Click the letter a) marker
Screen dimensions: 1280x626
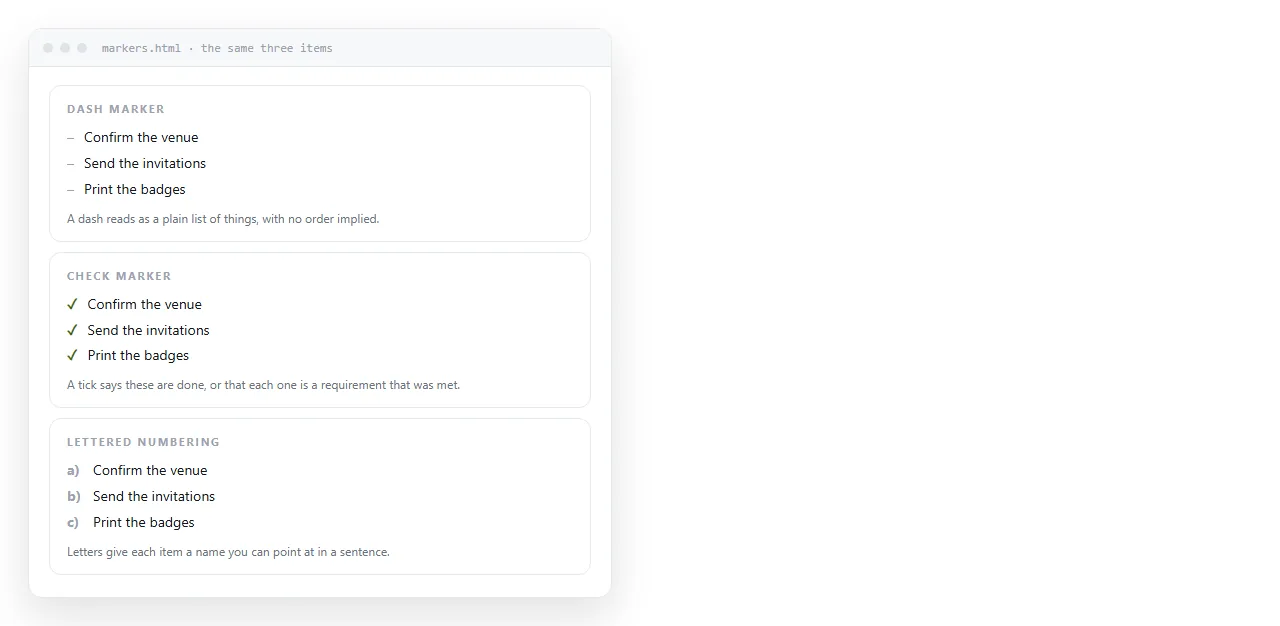pyautogui.click(x=73, y=470)
